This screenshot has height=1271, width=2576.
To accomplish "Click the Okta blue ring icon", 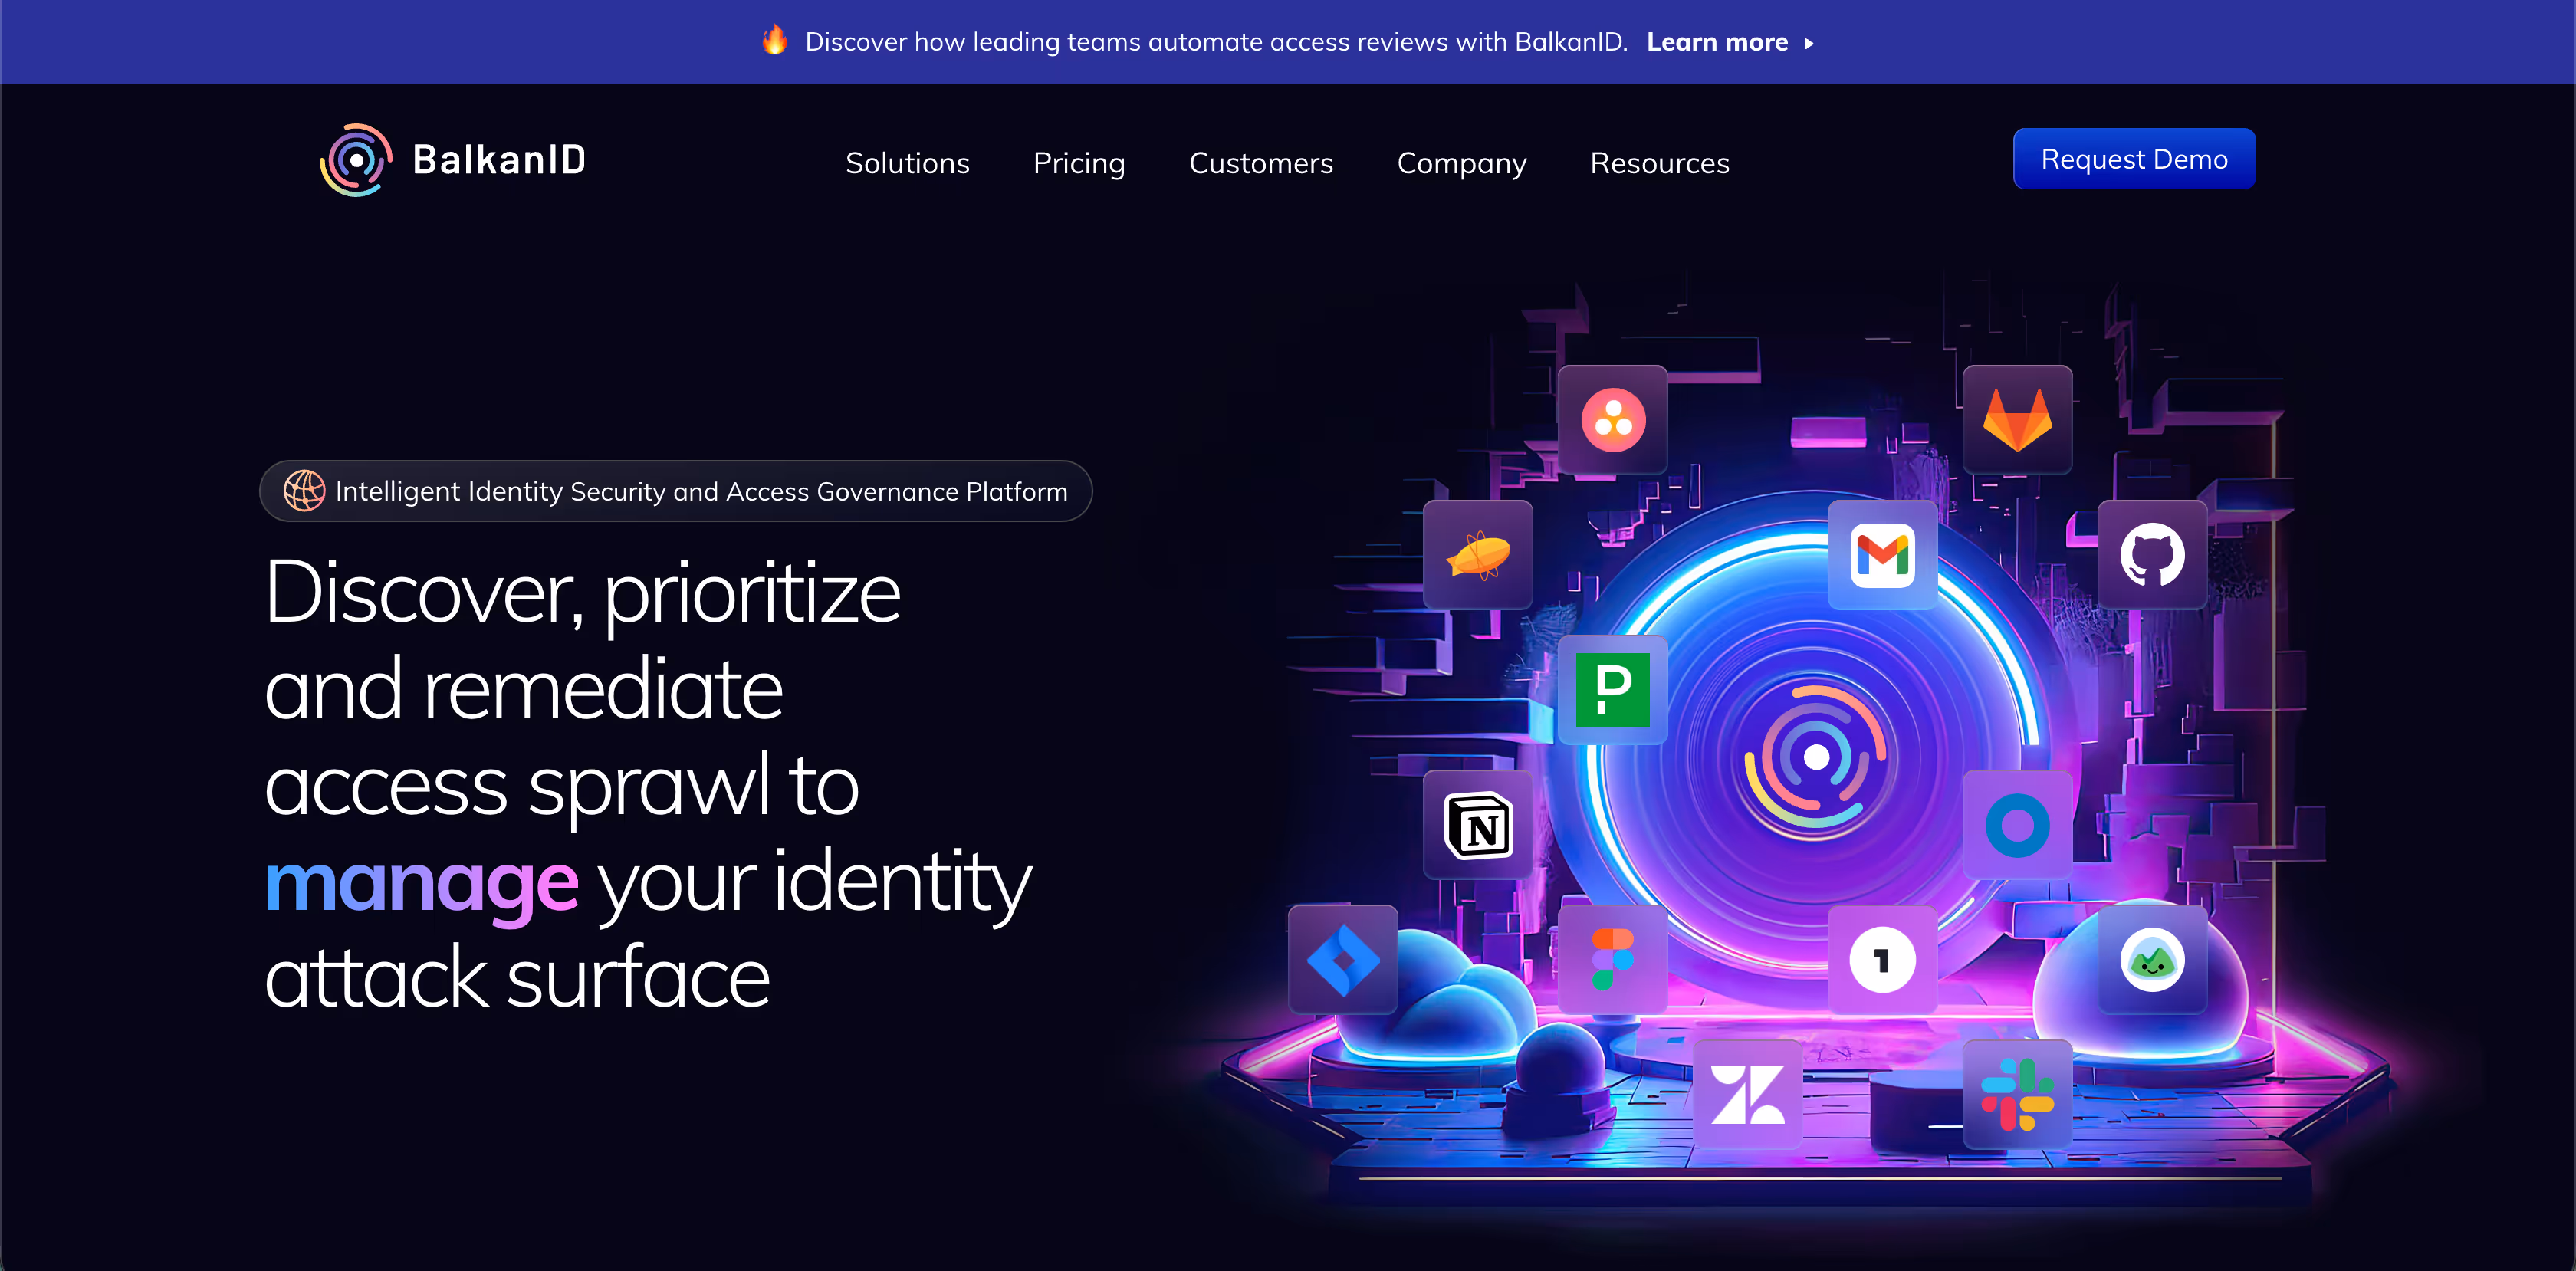I will click(2017, 825).
